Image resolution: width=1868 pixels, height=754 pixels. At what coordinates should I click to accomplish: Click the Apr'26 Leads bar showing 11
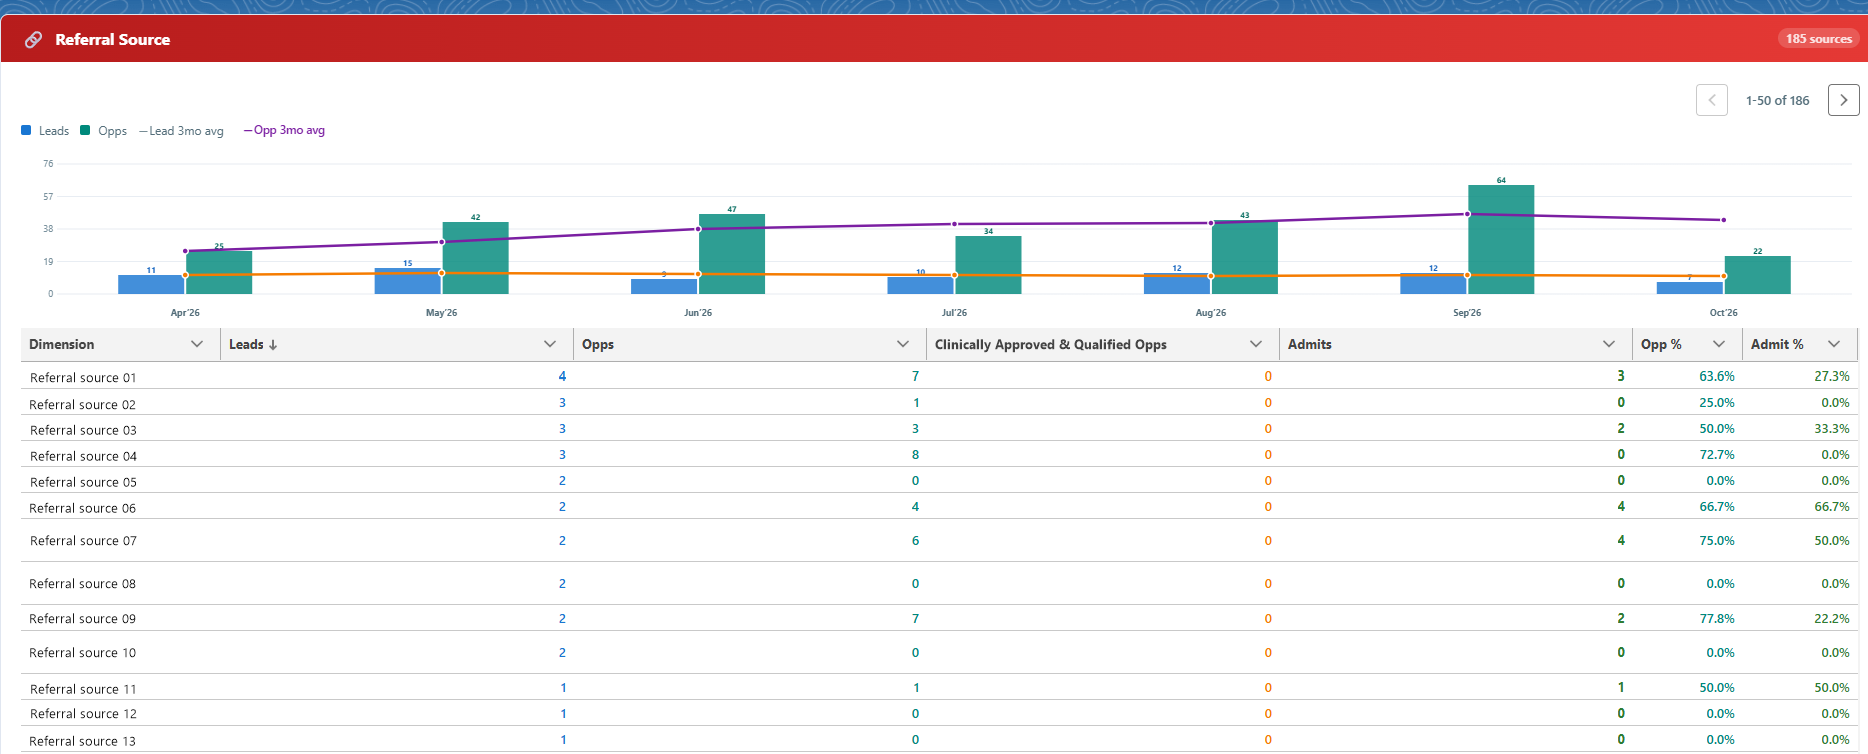151,284
